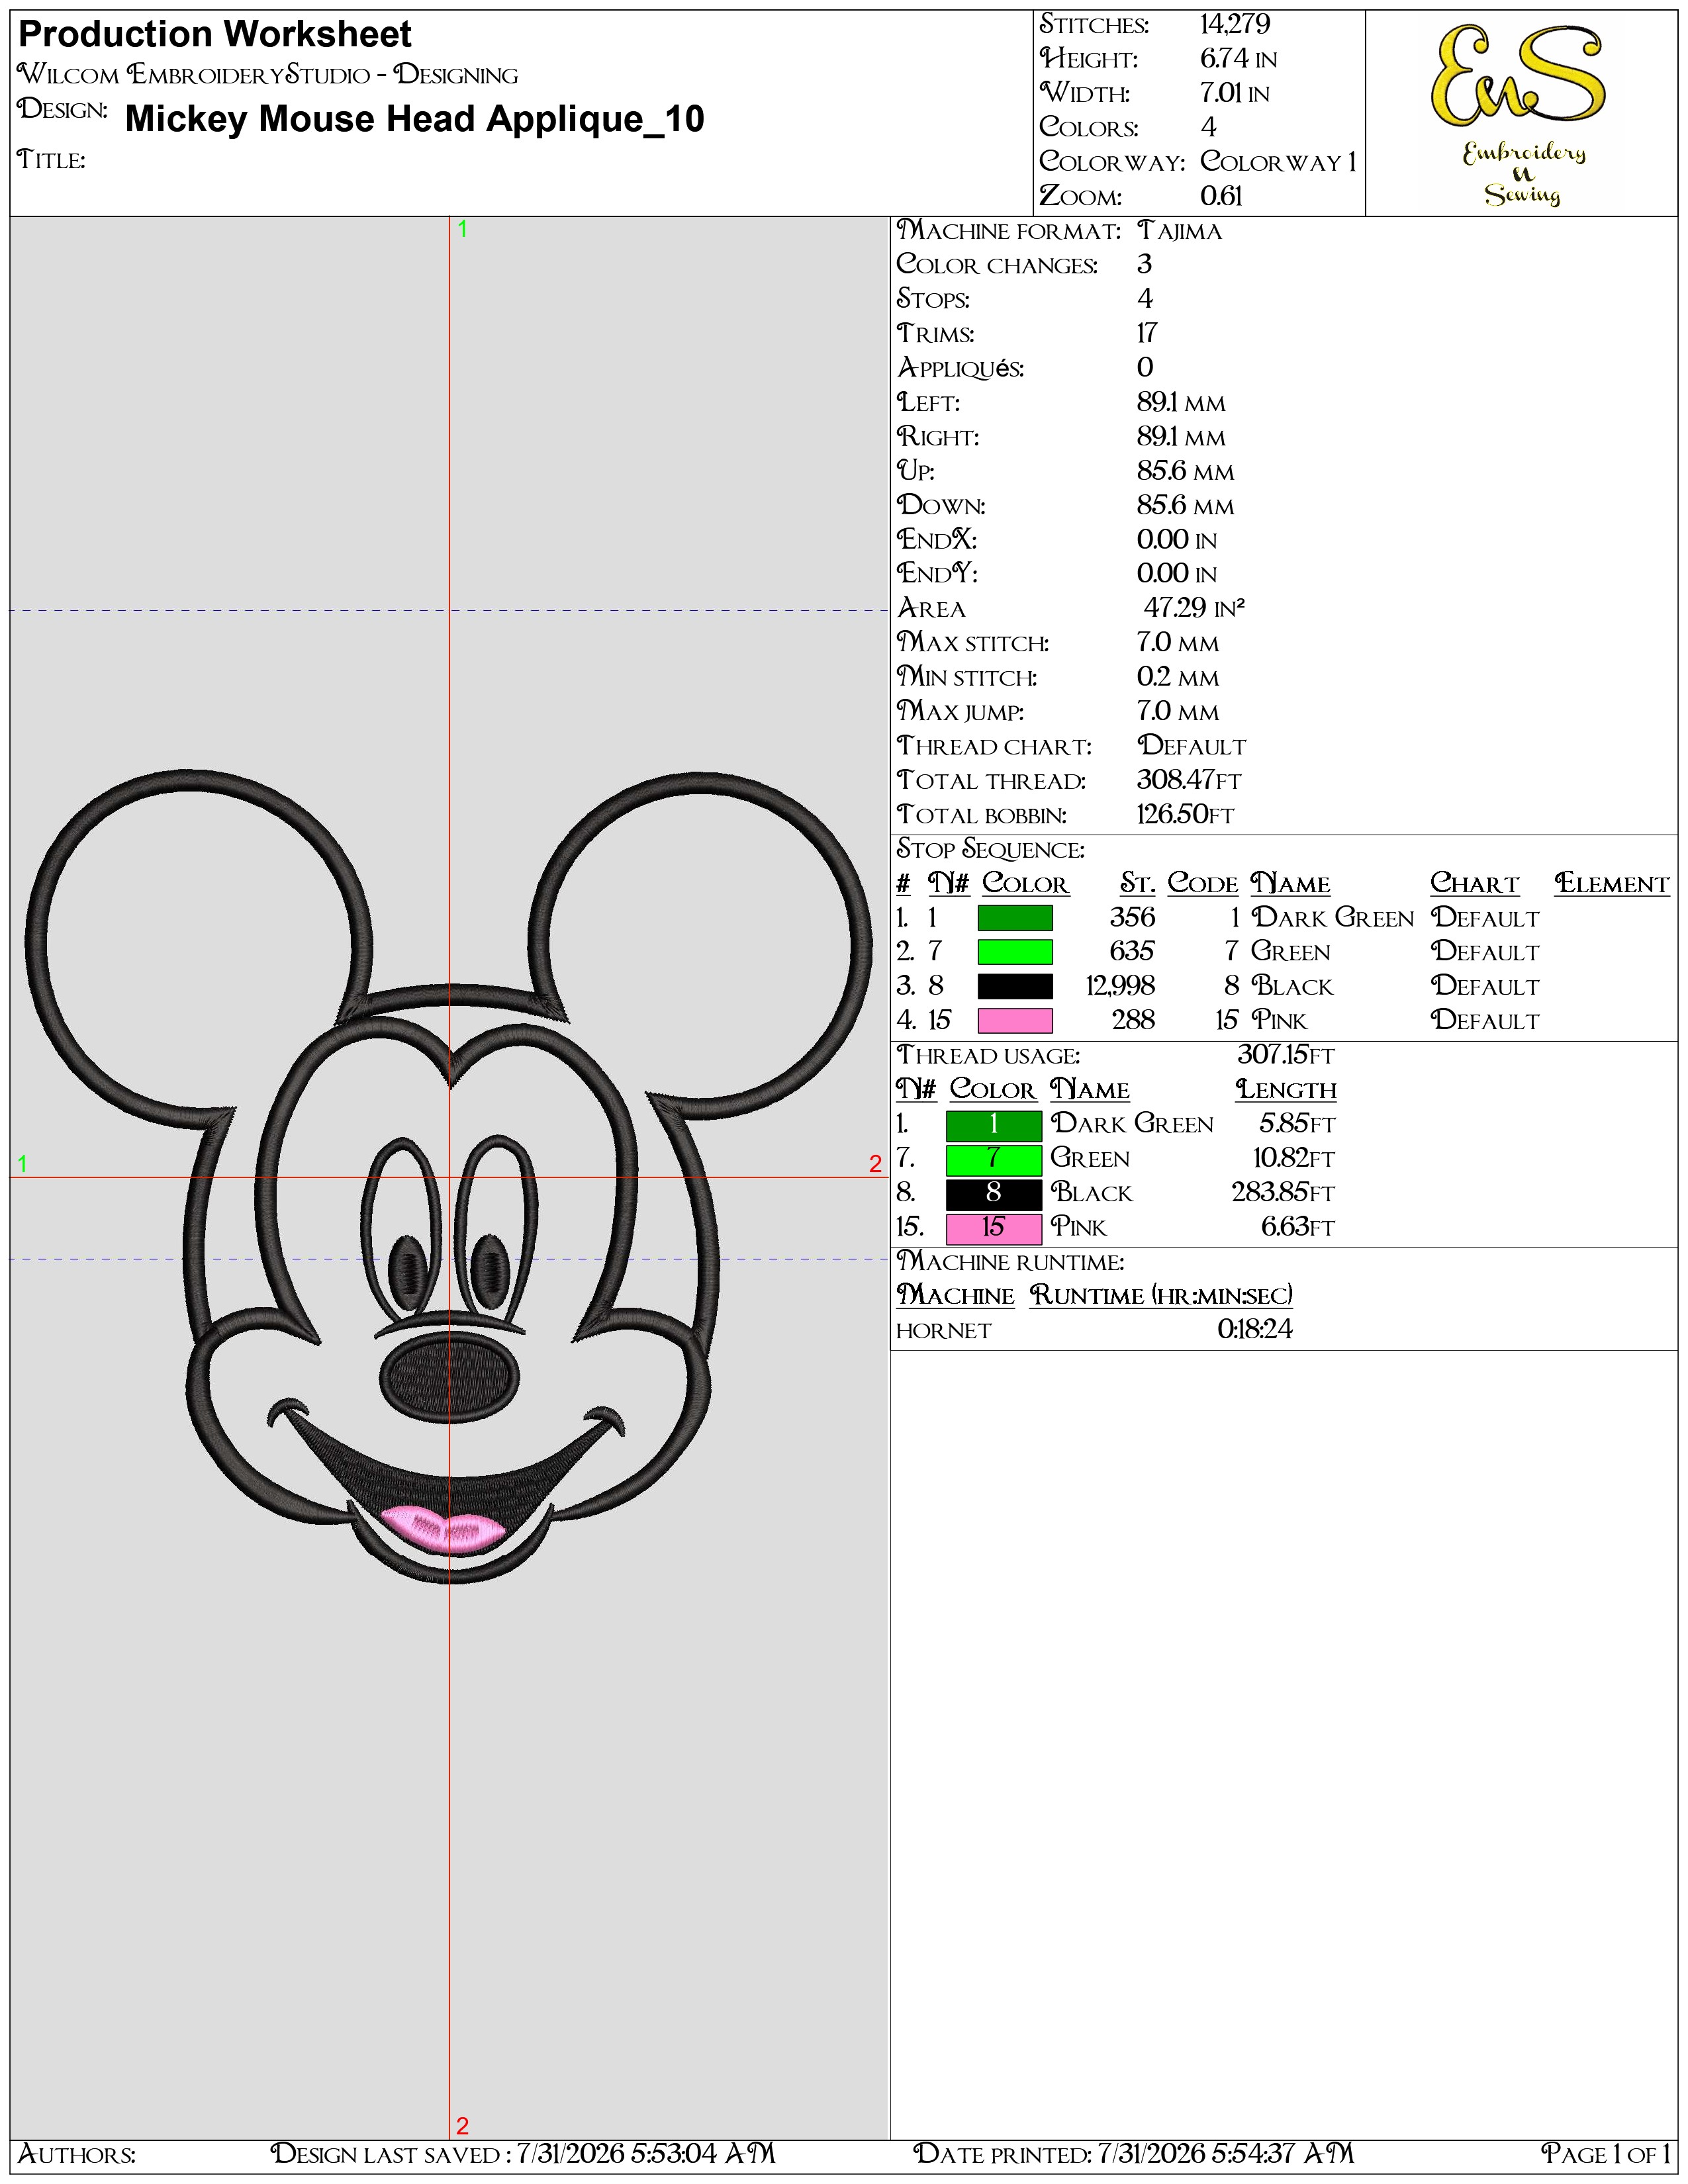This screenshot has width=1688, height=2184.
Task: Click the "Design last saved" timestamp
Action: [x=523, y=2154]
